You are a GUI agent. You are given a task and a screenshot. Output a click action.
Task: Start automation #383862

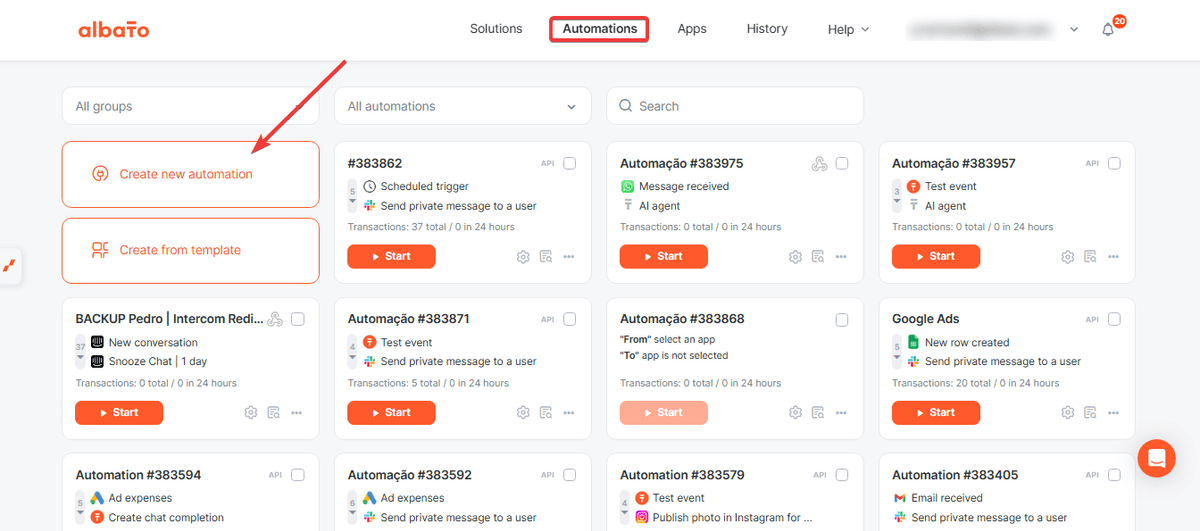[x=391, y=257]
